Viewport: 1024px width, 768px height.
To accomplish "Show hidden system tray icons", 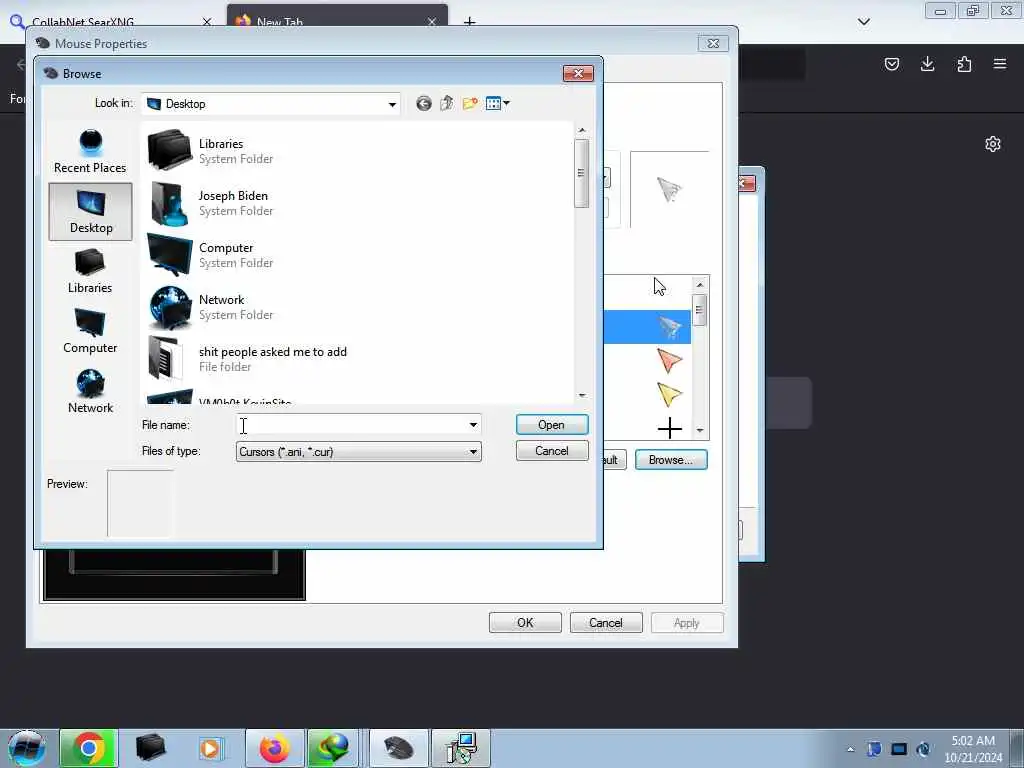I will click(850, 749).
